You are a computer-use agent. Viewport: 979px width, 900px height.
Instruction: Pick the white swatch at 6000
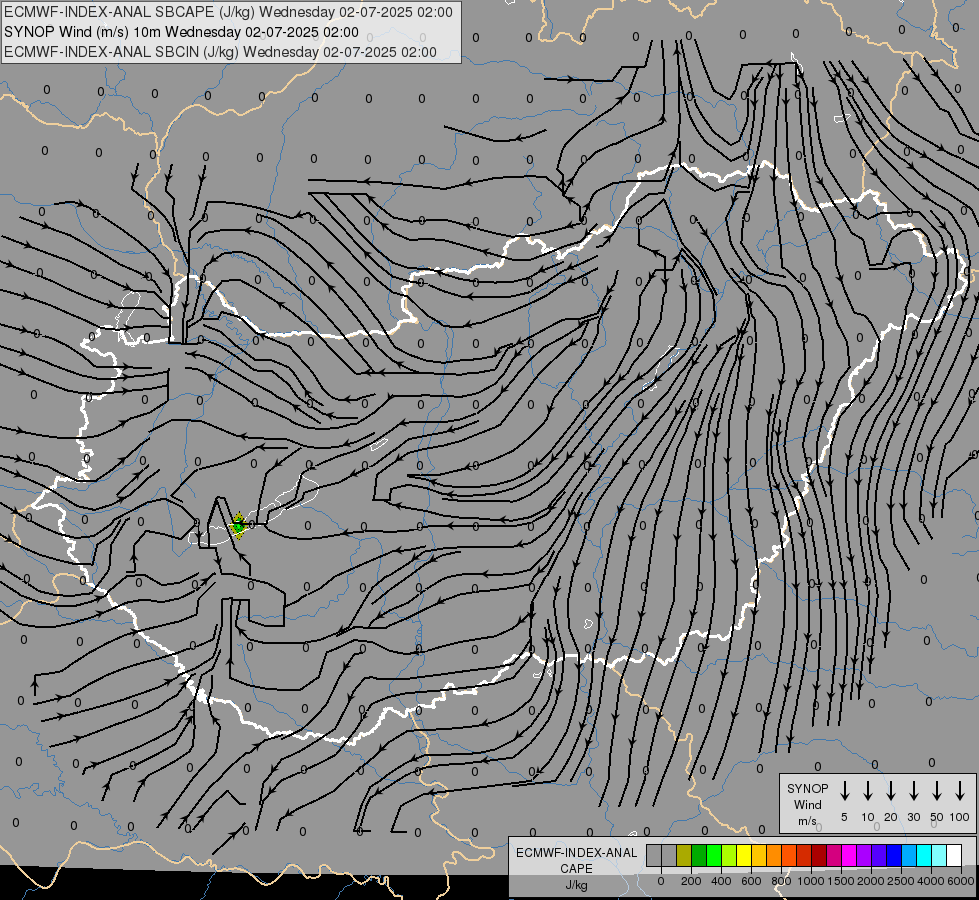coord(955,855)
